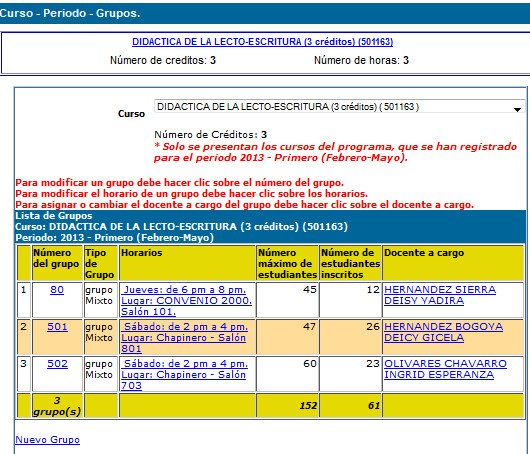Click Lugar: CONVENIO 2000 schedule link
This screenshot has height=454, width=530.
point(187,301)
